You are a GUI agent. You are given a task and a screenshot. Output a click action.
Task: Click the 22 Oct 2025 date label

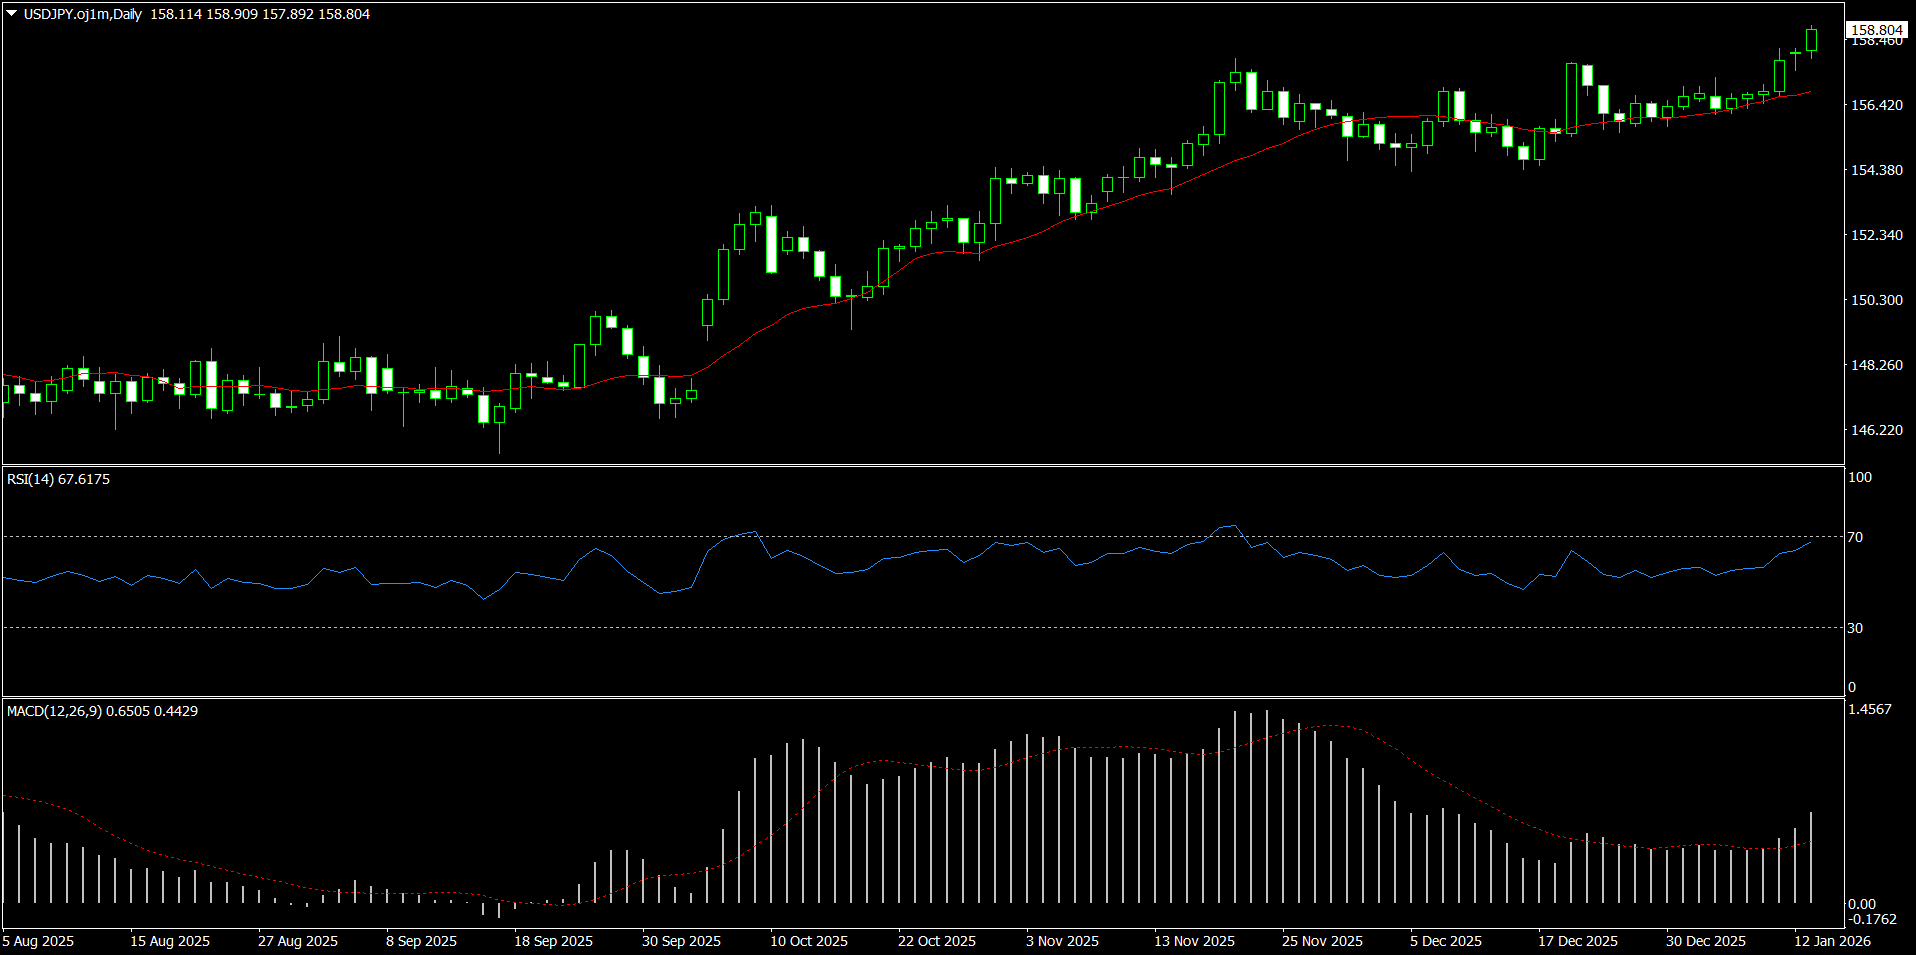937,941
